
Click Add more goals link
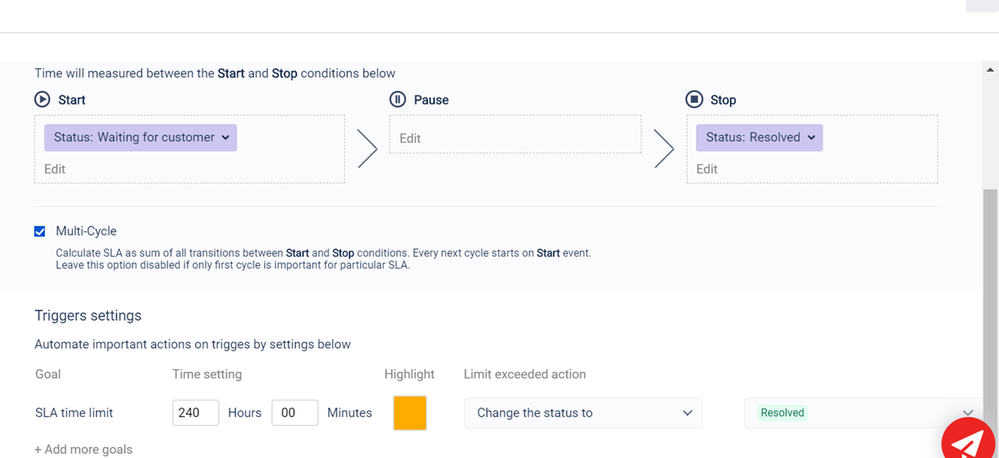(84, 449)
